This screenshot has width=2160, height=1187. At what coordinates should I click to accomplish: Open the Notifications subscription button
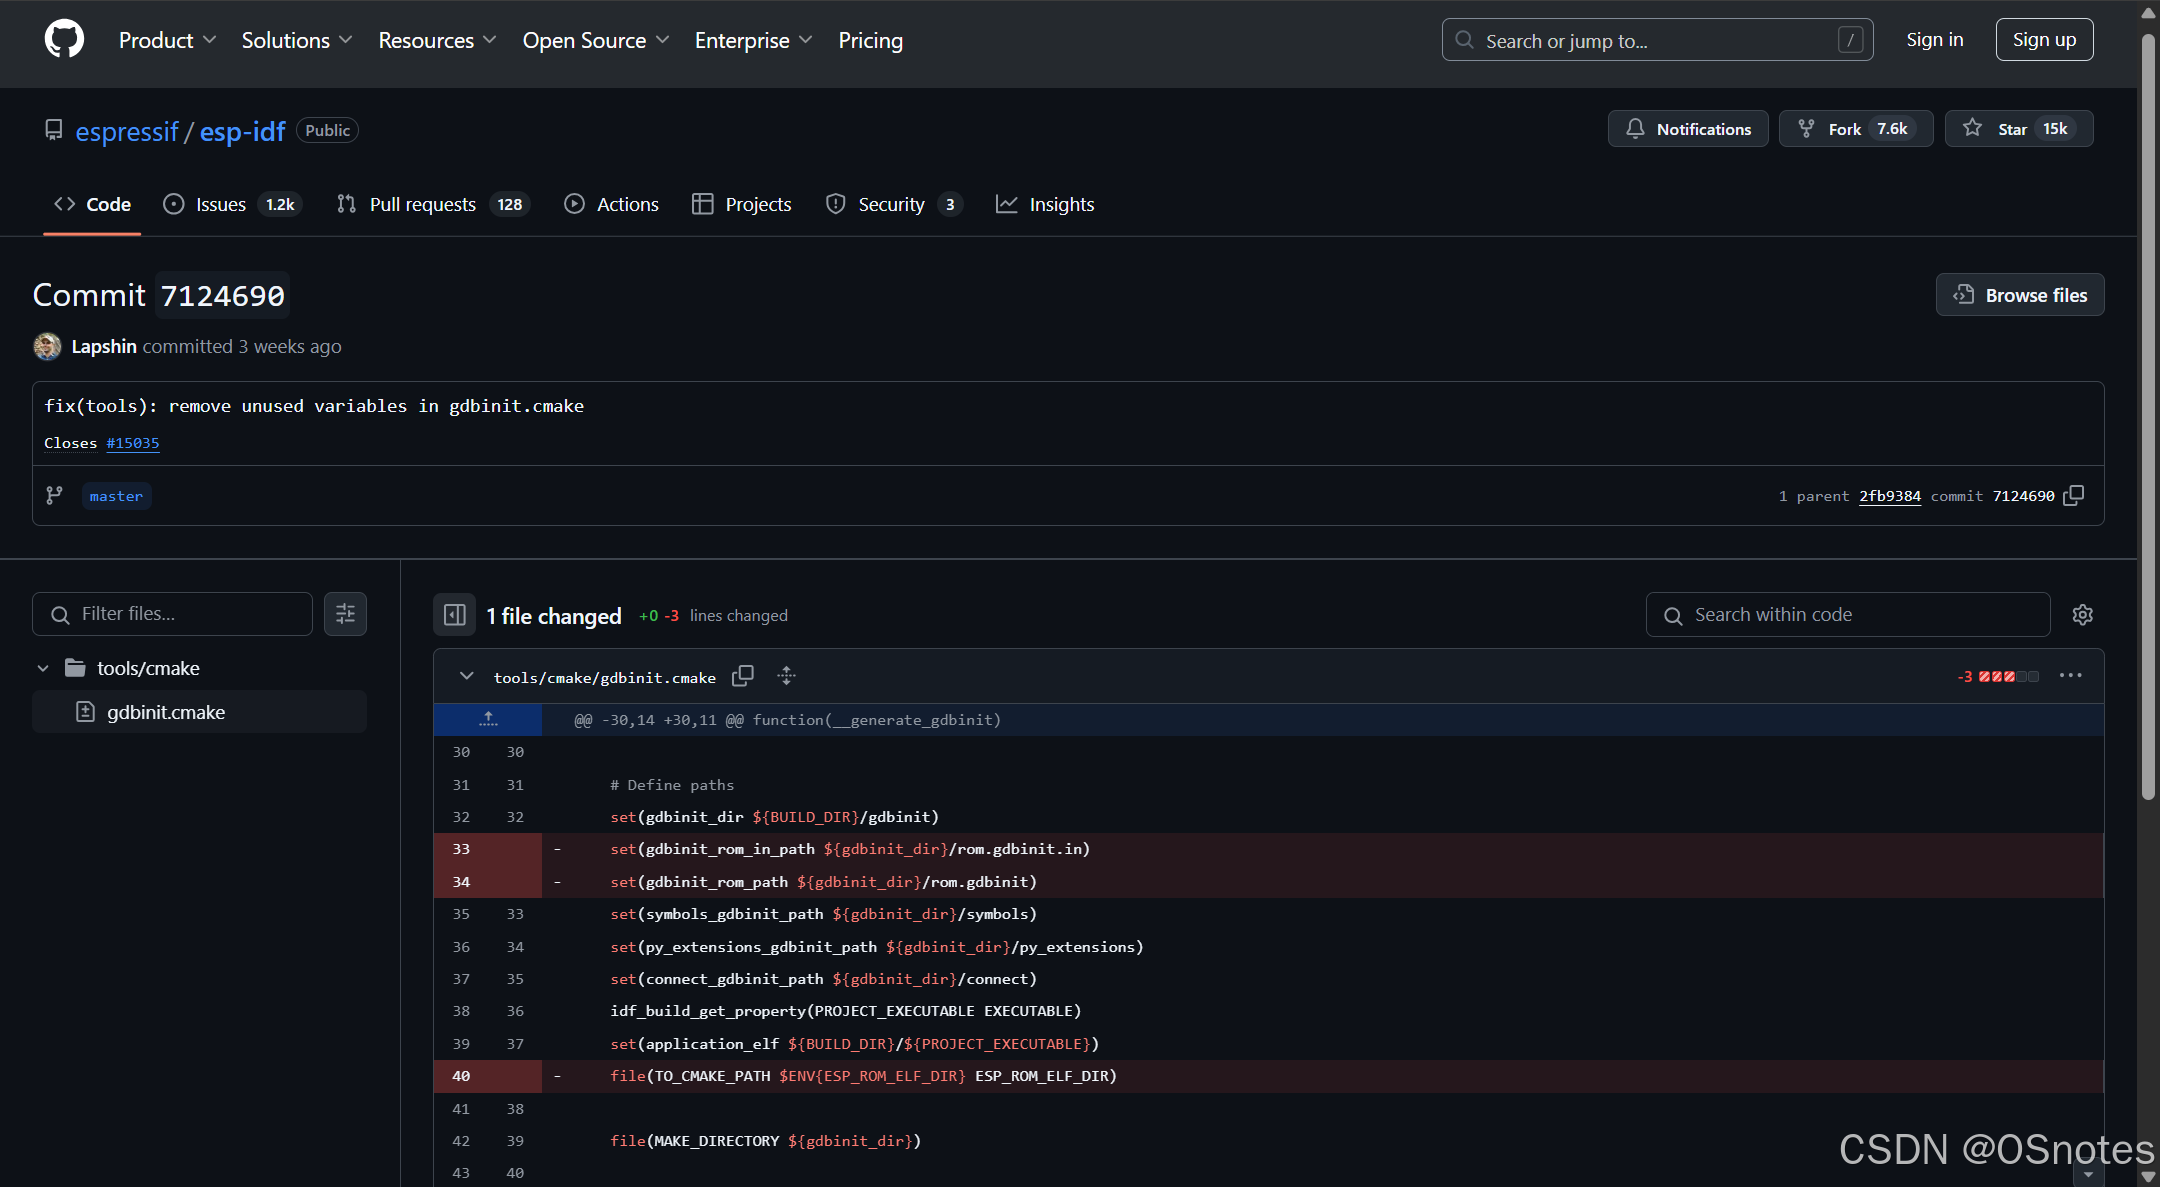tap(1688, 129)
